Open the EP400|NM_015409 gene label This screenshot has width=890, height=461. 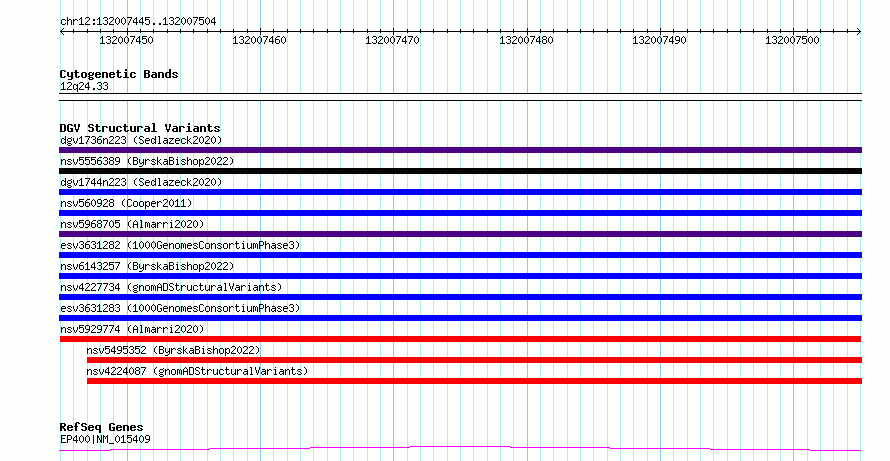click(106, 439)
